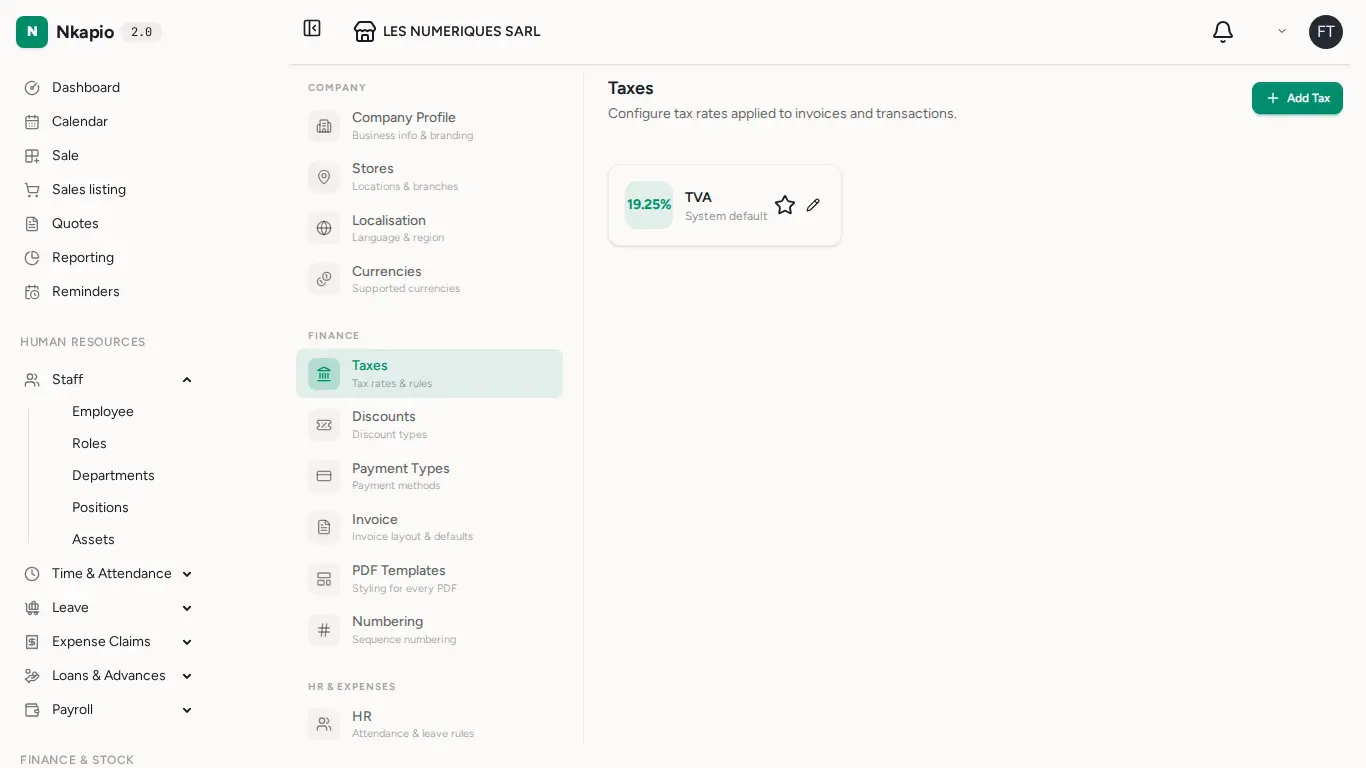
Task: Click the Stores location pin icon
Action: pos(324,177)
